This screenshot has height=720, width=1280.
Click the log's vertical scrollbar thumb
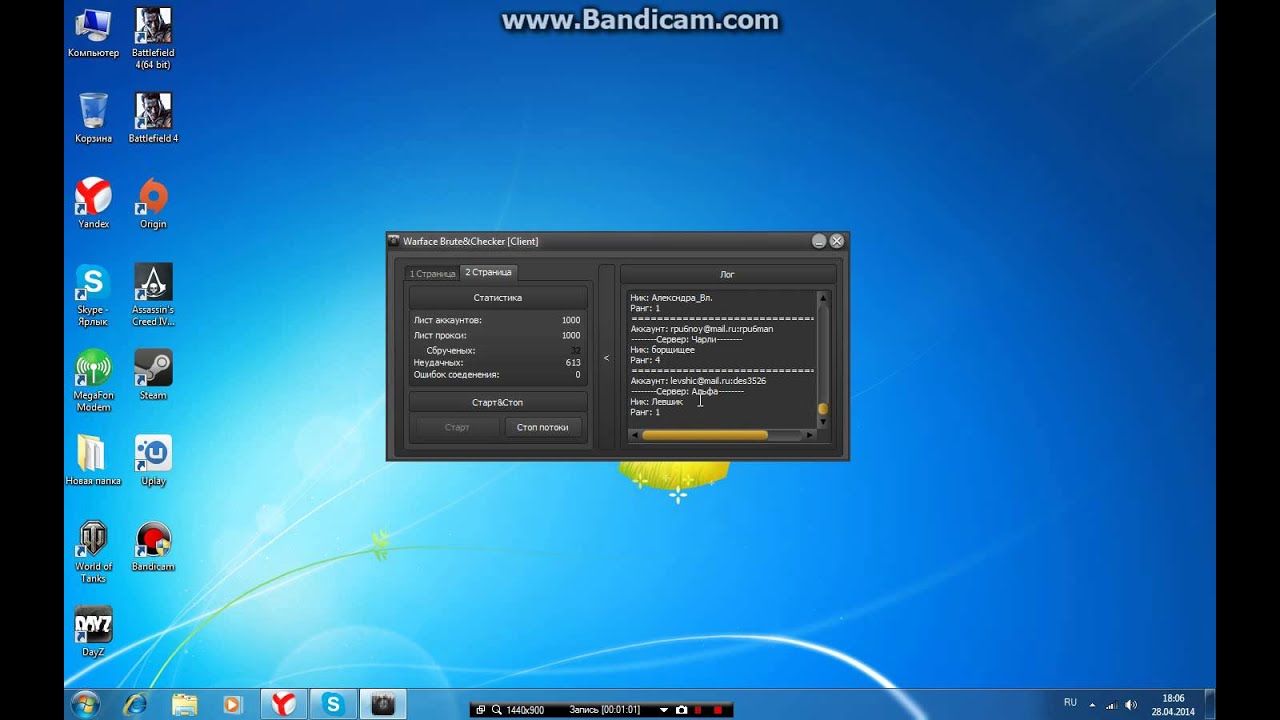click(822, 408)
